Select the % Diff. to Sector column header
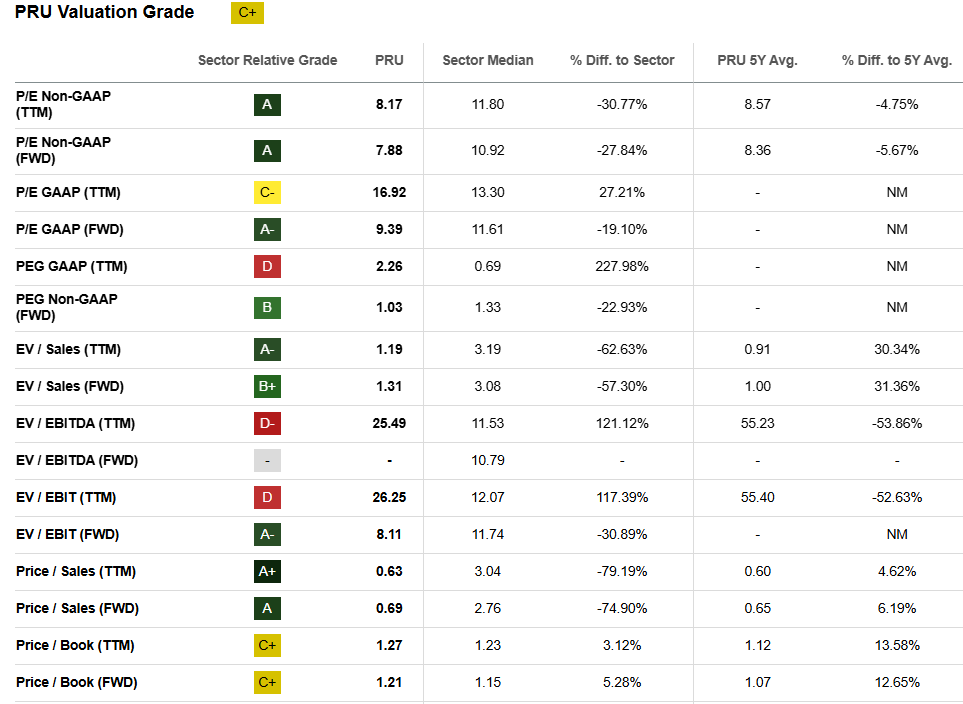Viewport: 963px width, 704px height. click(x=622, y=60)
